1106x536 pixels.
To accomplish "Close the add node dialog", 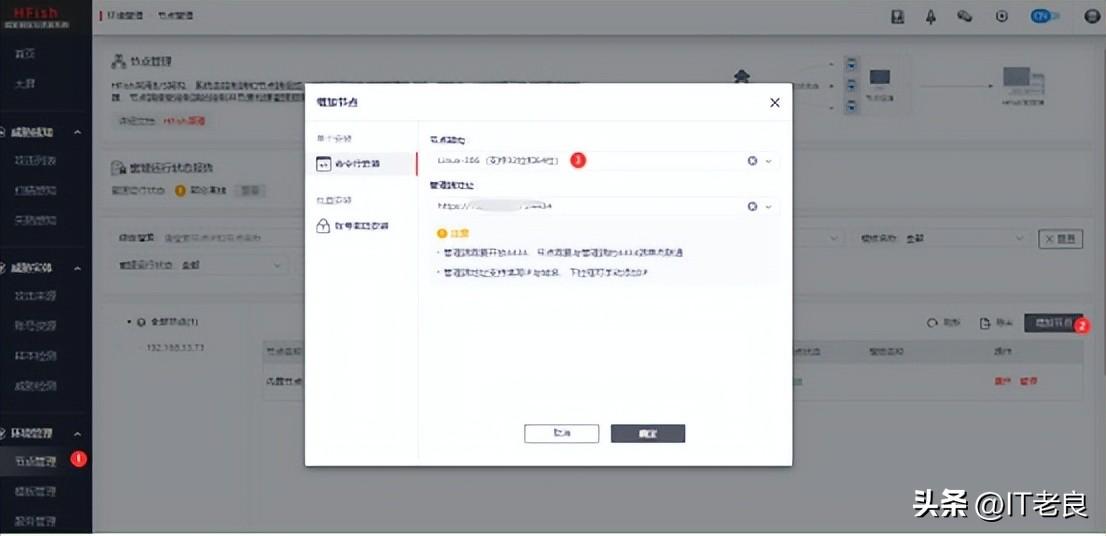I will click(774, 103).
